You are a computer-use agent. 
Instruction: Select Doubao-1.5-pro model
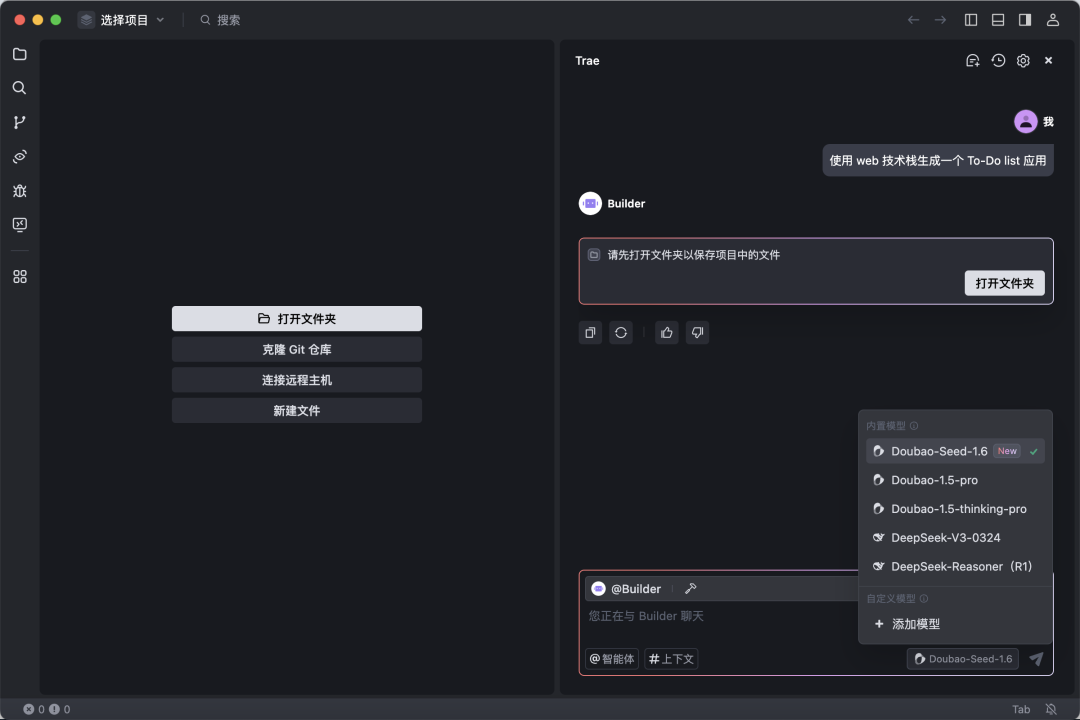coord(955,480)
